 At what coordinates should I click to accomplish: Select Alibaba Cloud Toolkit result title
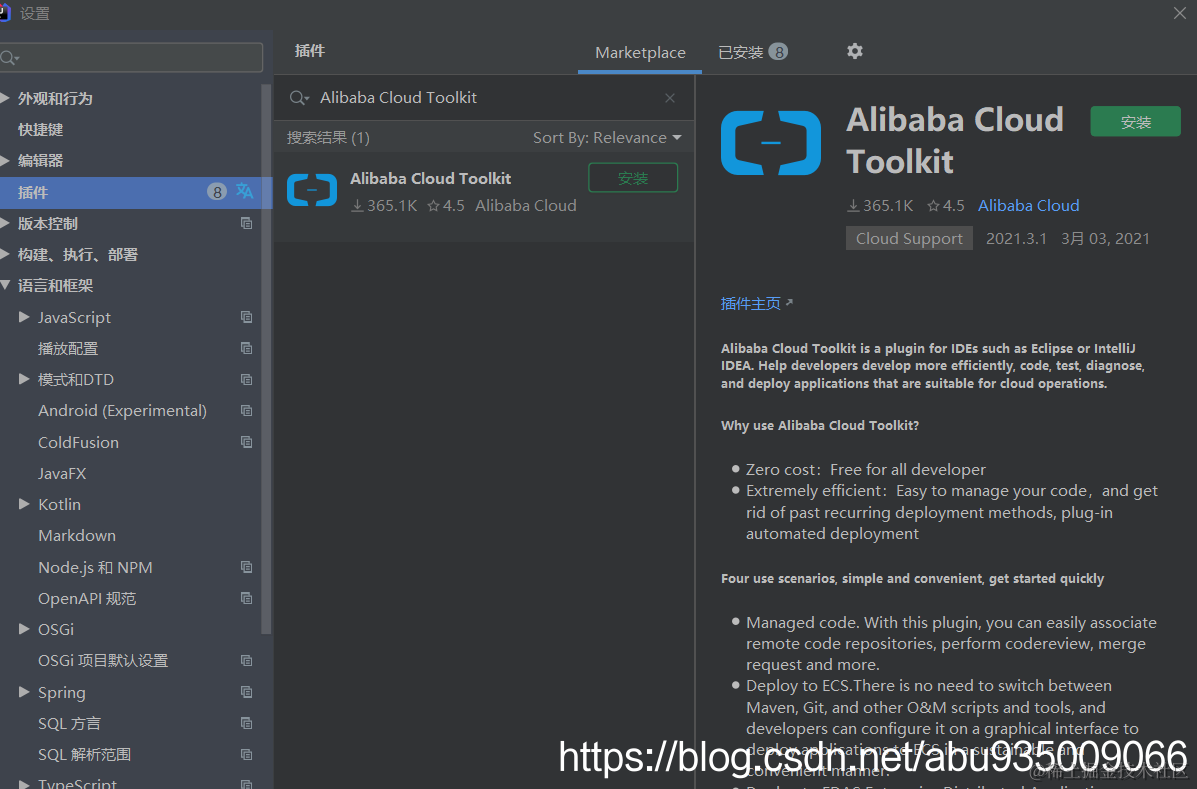[431, 179]
